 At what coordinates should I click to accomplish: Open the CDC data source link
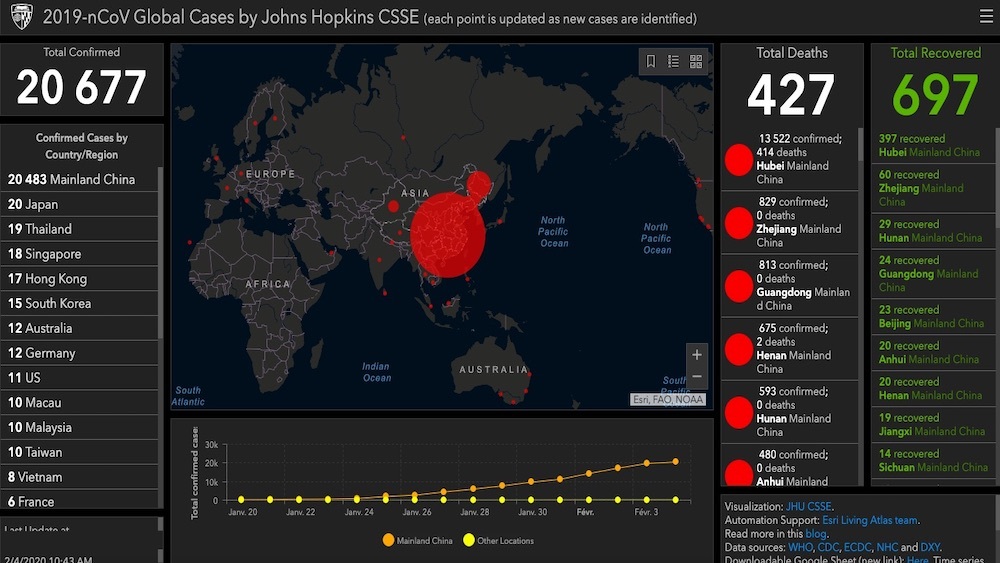828,547
